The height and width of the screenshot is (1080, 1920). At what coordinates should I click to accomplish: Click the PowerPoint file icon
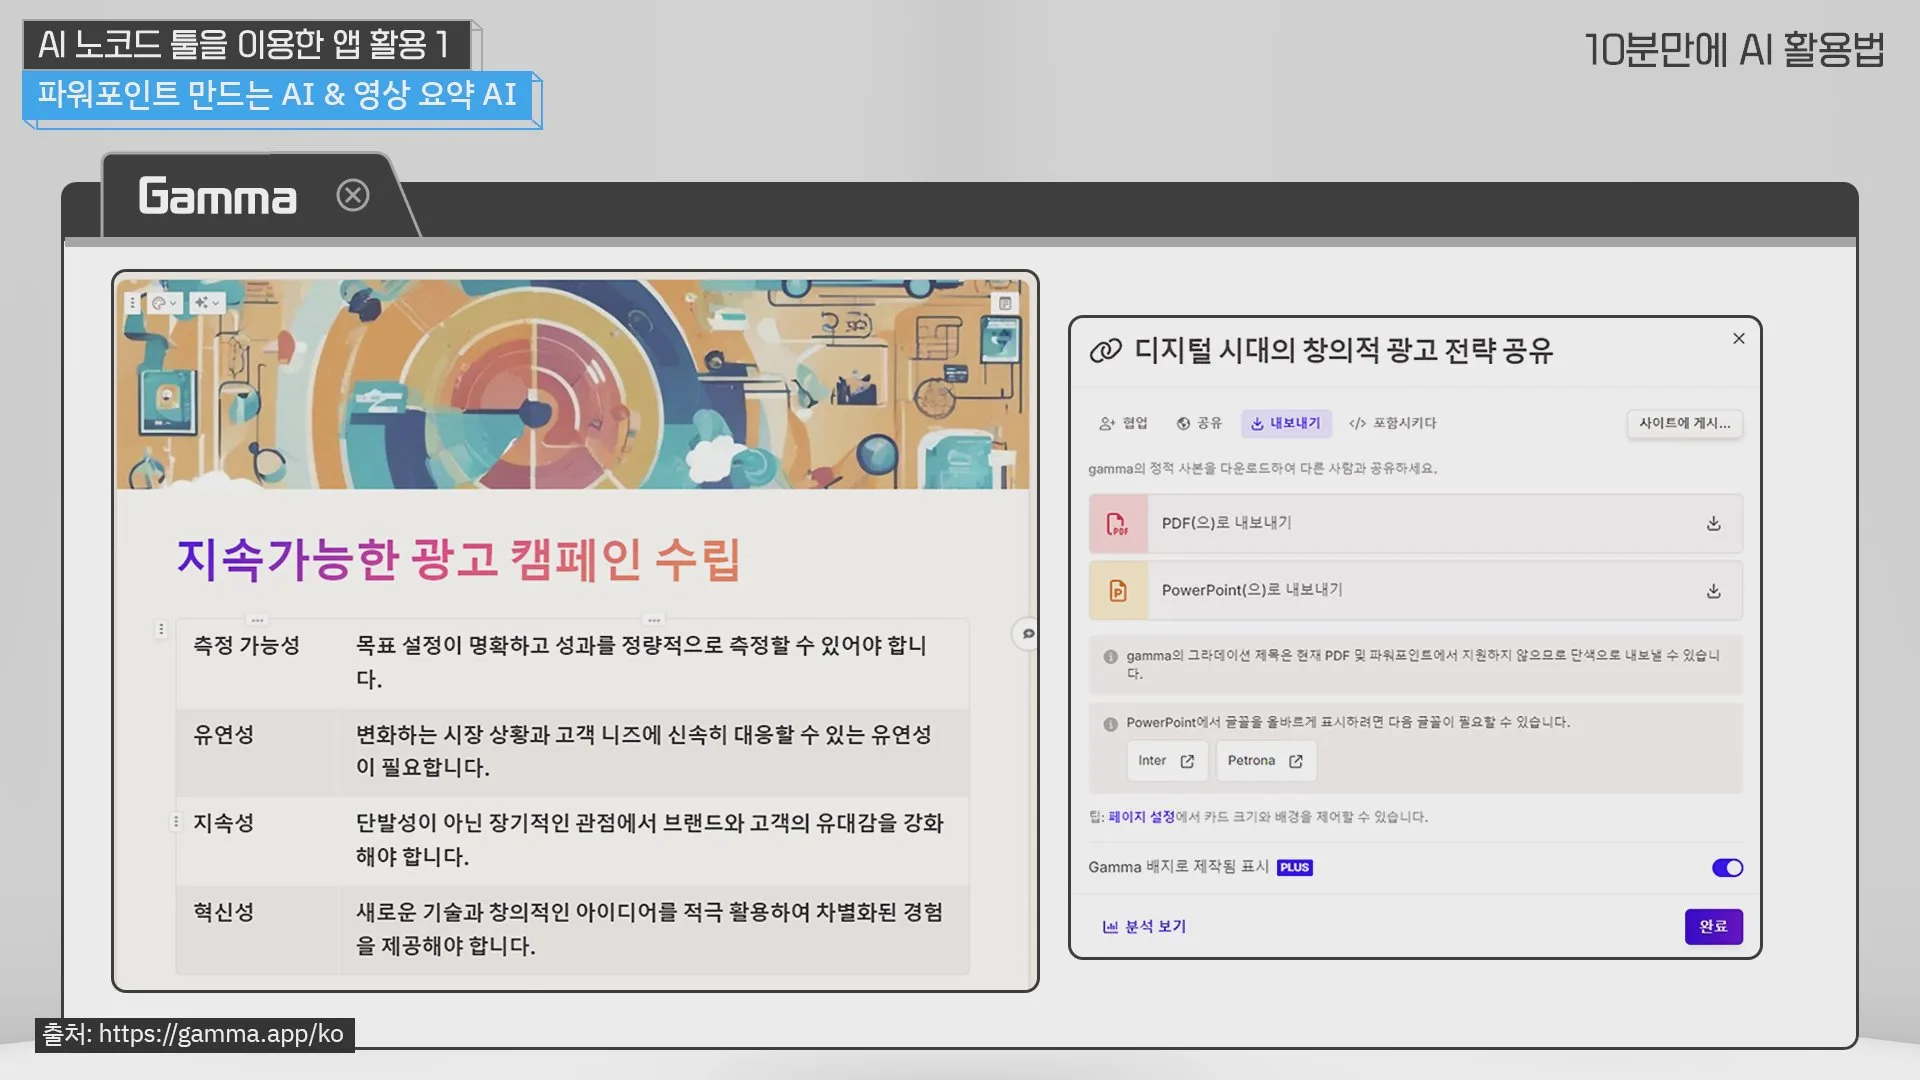pyautogui.click(x=1118, y=591)
